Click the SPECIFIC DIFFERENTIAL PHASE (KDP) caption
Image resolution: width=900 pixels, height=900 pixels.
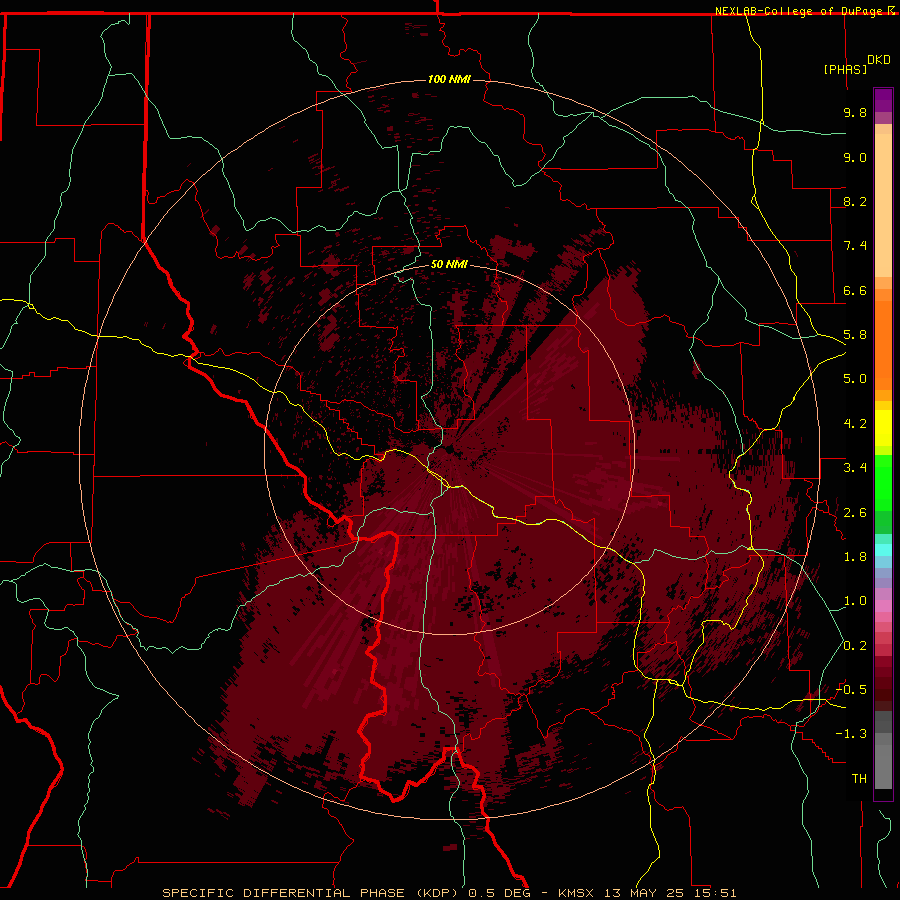pos(312,893)
